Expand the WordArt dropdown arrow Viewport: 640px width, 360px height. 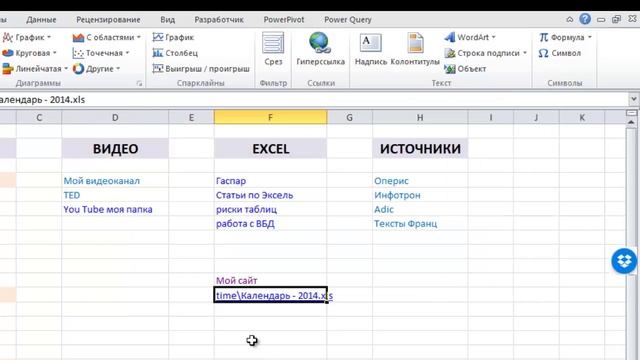[493, 37]
